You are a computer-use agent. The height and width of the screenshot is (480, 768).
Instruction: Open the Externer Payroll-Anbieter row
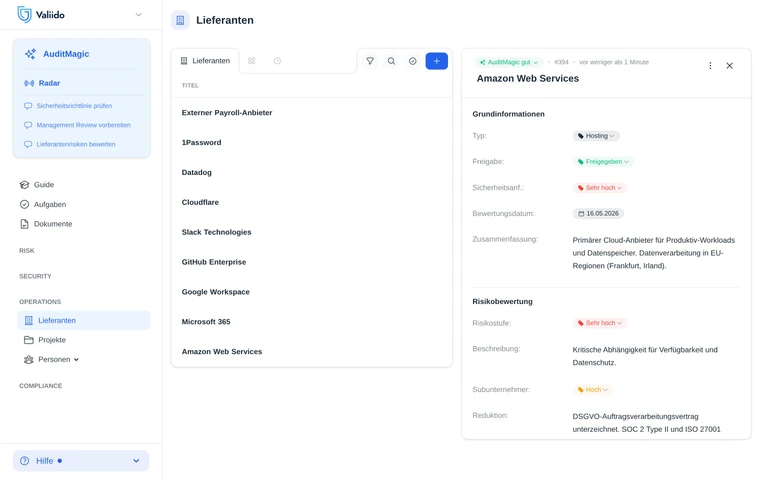(312, 113)
